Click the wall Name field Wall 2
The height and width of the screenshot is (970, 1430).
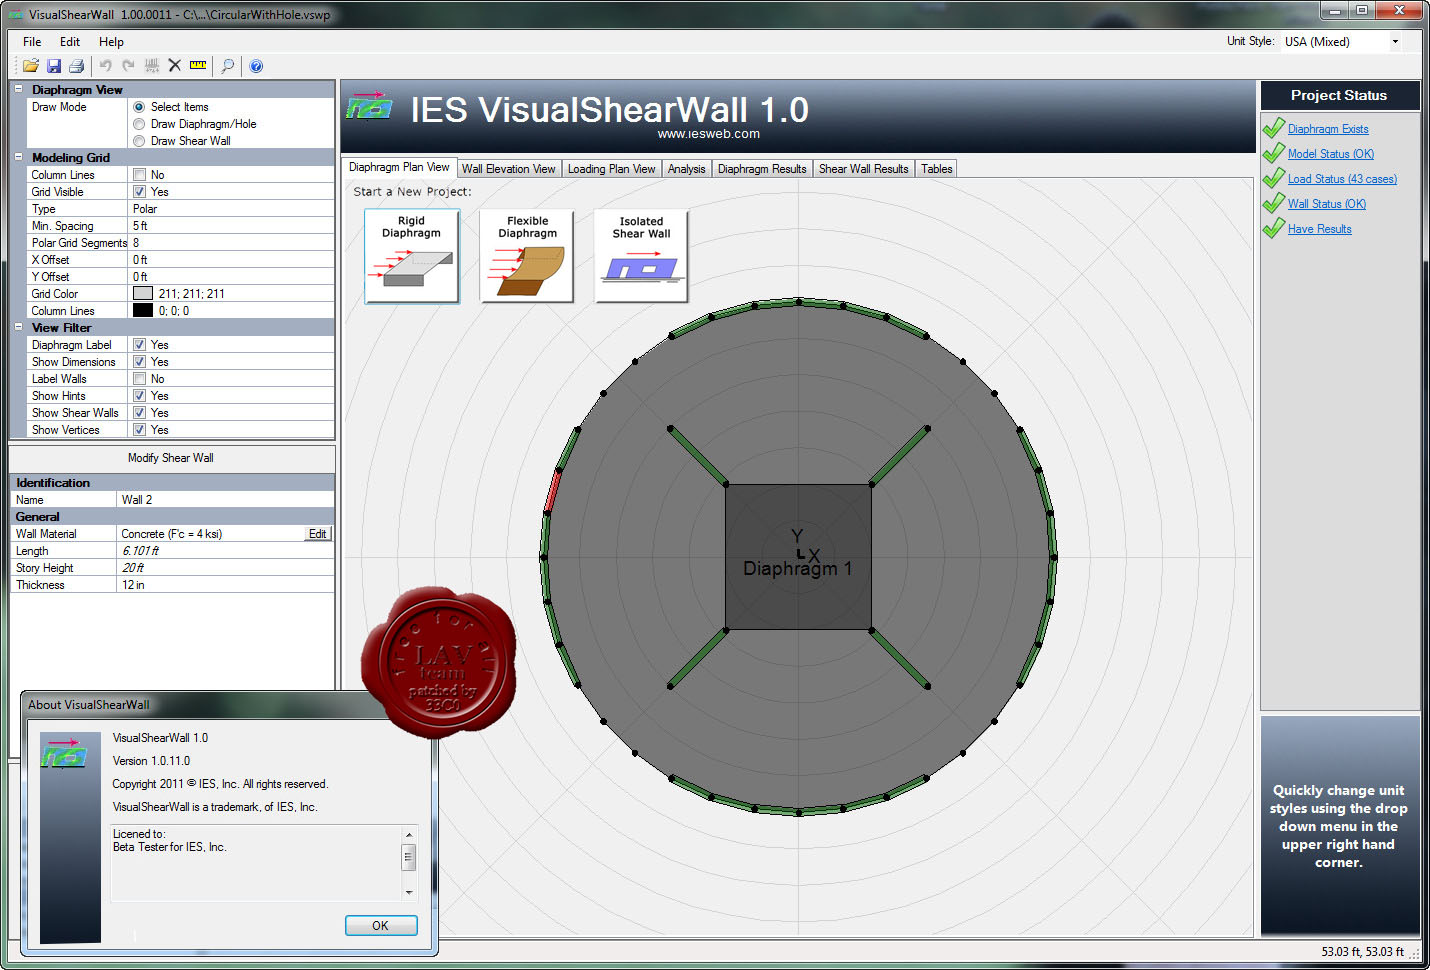tap(226, 500)
